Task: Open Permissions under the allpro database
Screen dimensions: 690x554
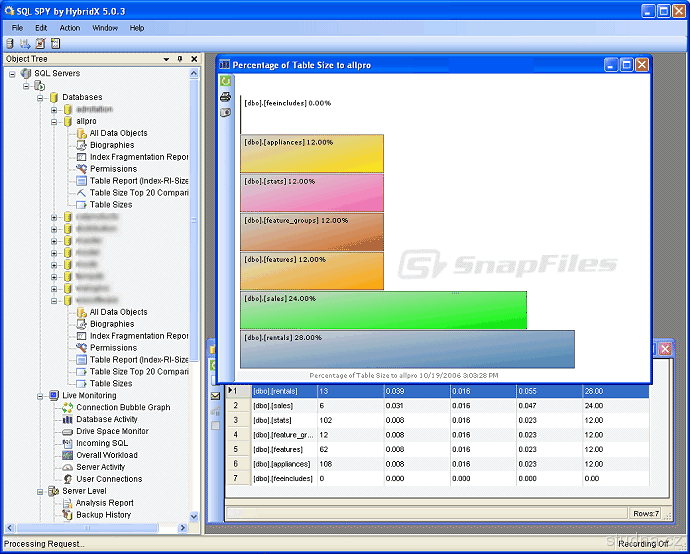Action: click(x=113, y=169)
